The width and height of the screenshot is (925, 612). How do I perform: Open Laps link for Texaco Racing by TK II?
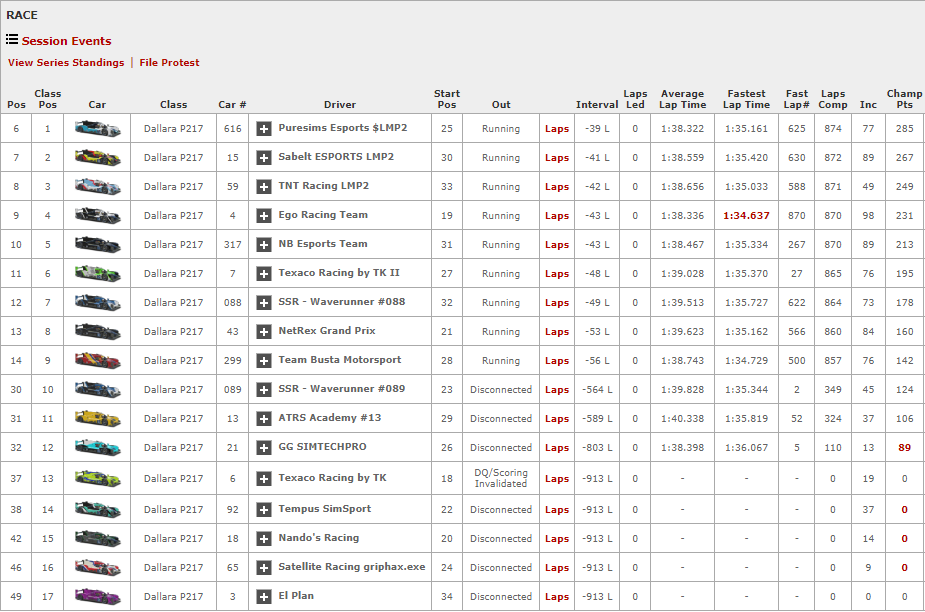(x=557, y=273)
